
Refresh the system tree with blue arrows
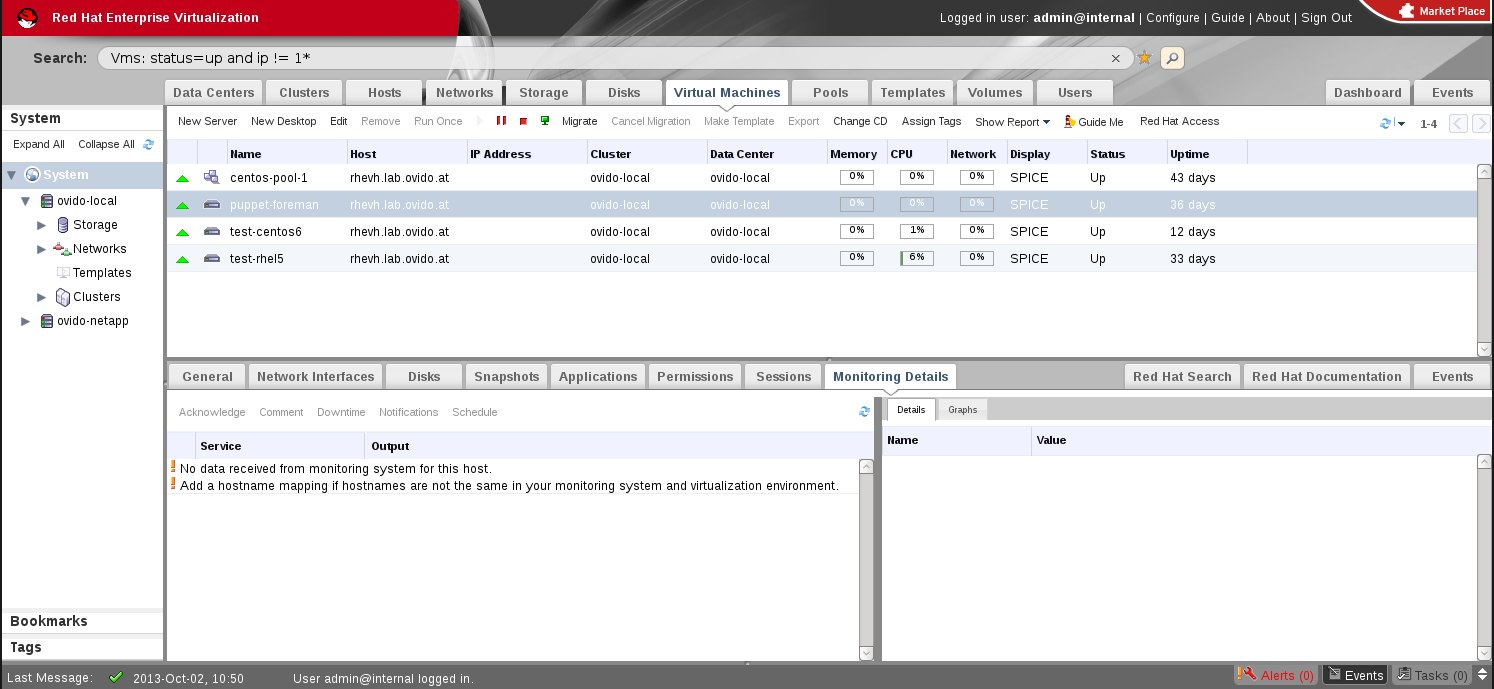pyautogui.click(x=149, y=144)
